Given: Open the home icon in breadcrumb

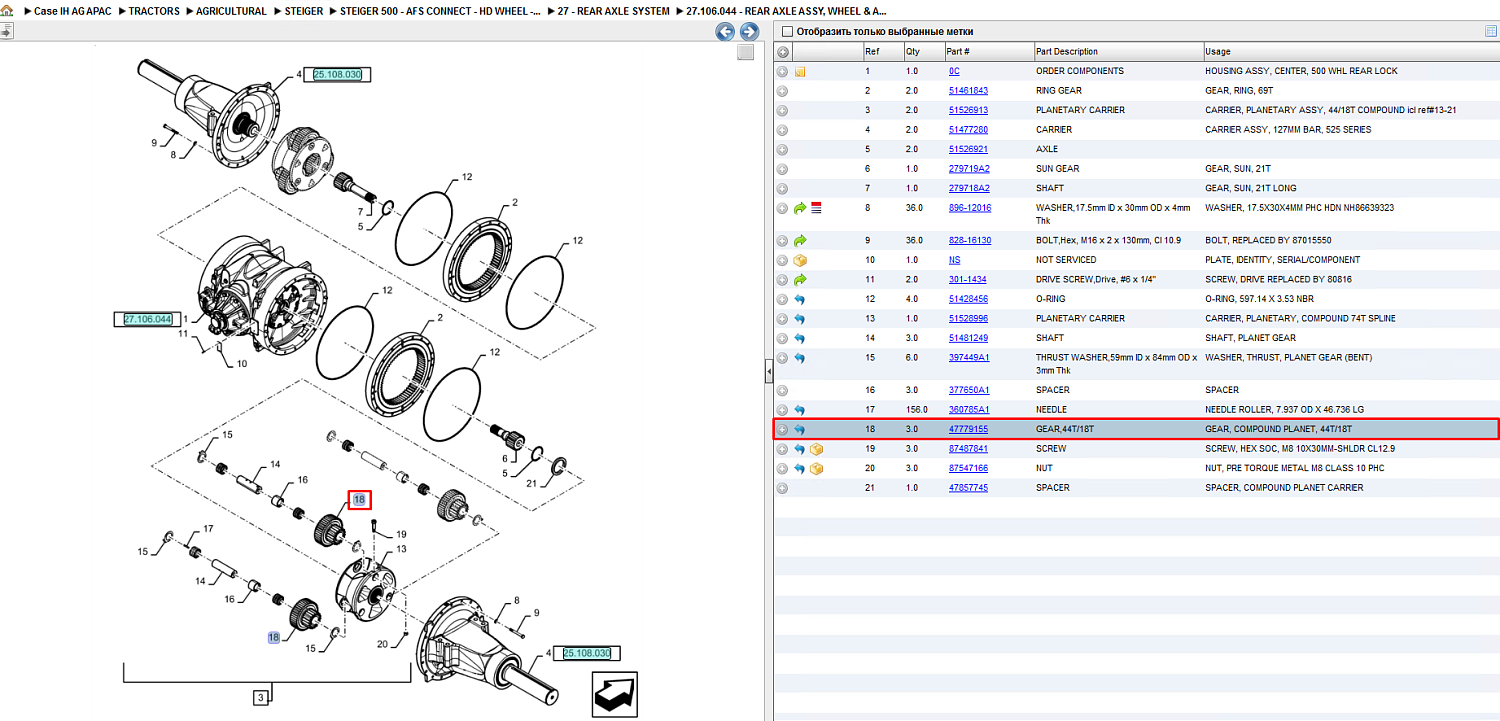Looking at the screenshot, I should pos(6,11).
